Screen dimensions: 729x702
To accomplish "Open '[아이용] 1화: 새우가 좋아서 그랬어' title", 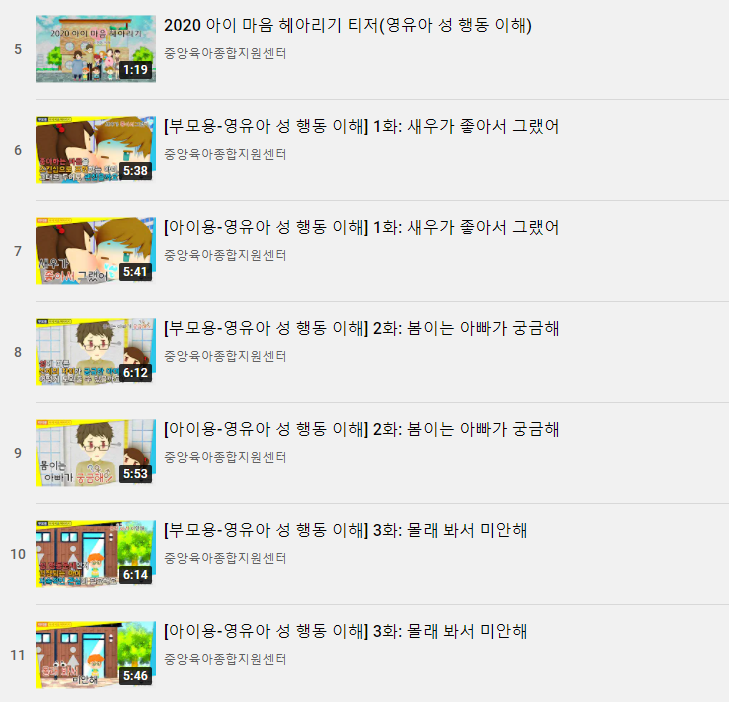I will (x=361, y=227).
